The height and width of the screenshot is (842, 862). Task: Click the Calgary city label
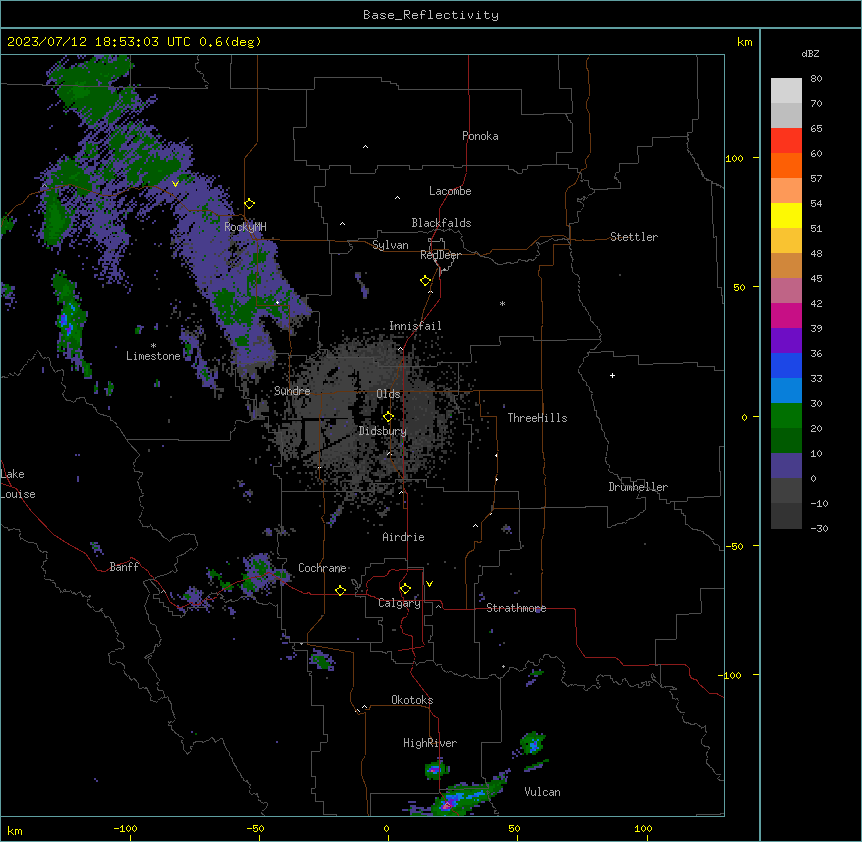pyautogui.click(x=399, y=603)
